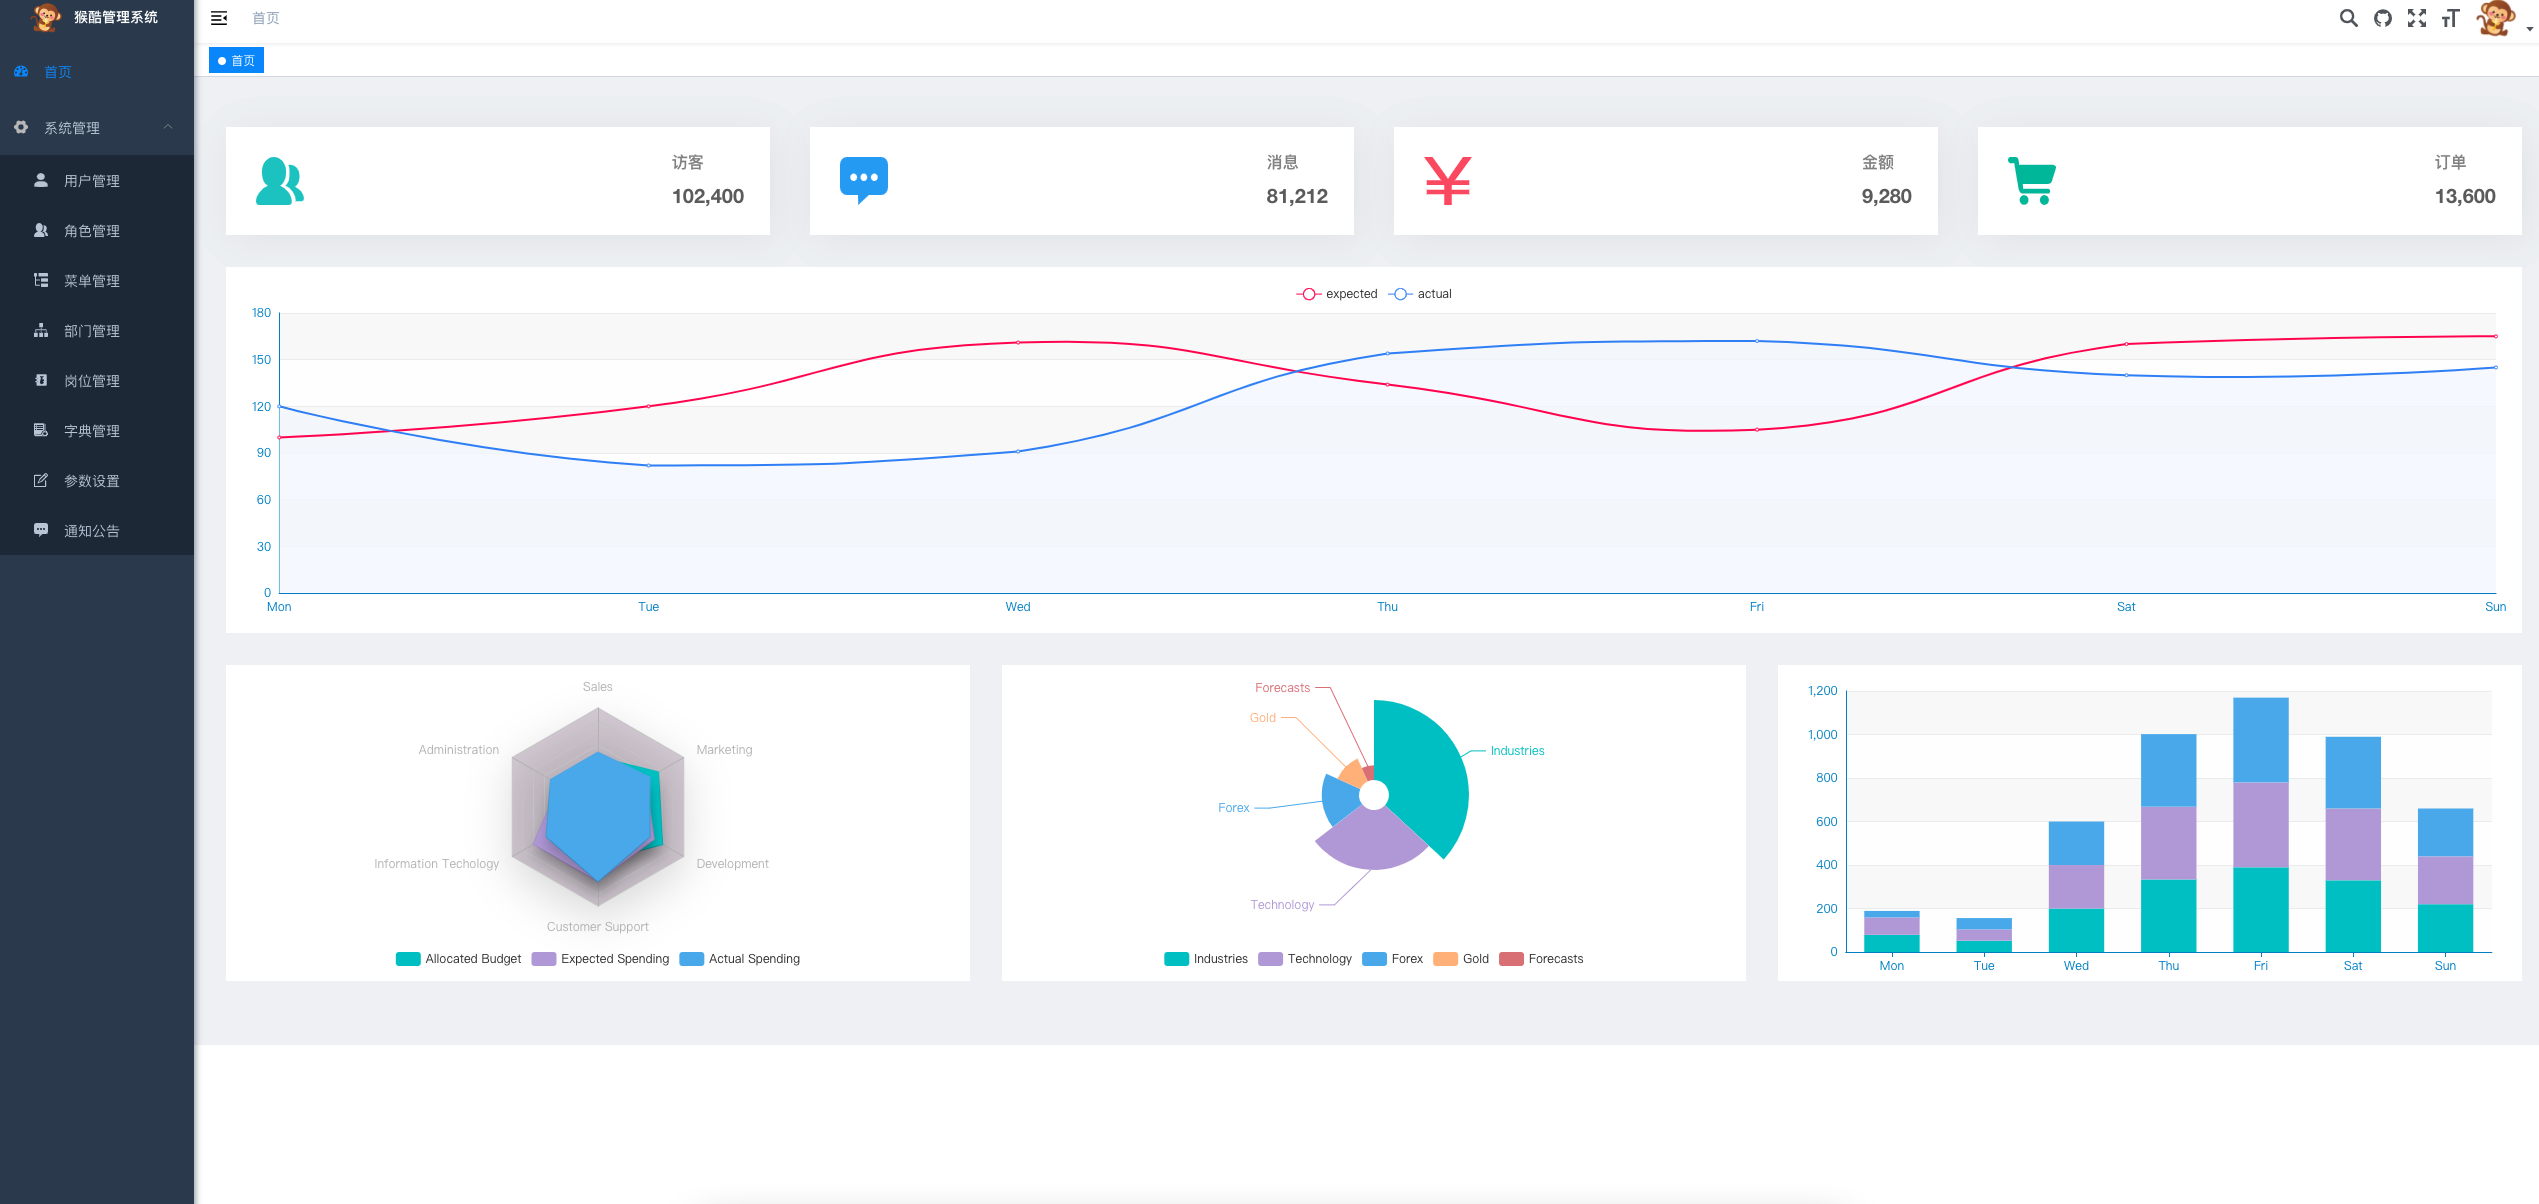Click the 消息 value 81,212
This screenshot has height=1204, width=2539.
point(1297,197)
